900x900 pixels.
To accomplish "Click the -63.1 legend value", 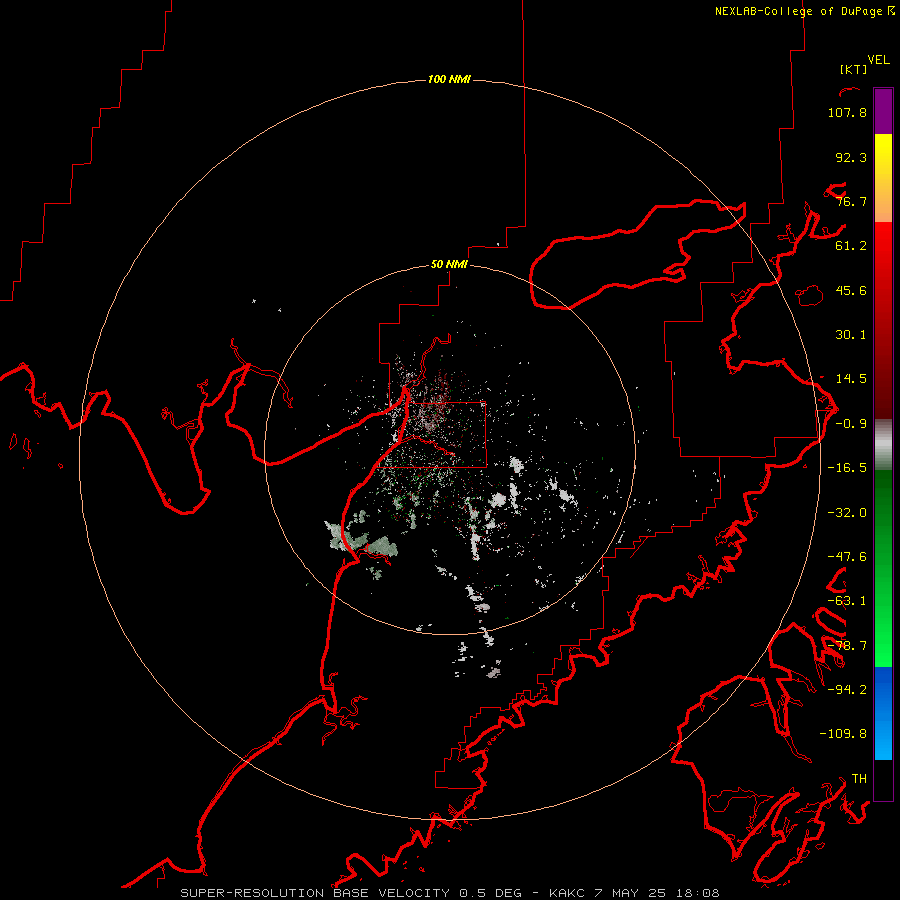I will [x=847, y=601].
